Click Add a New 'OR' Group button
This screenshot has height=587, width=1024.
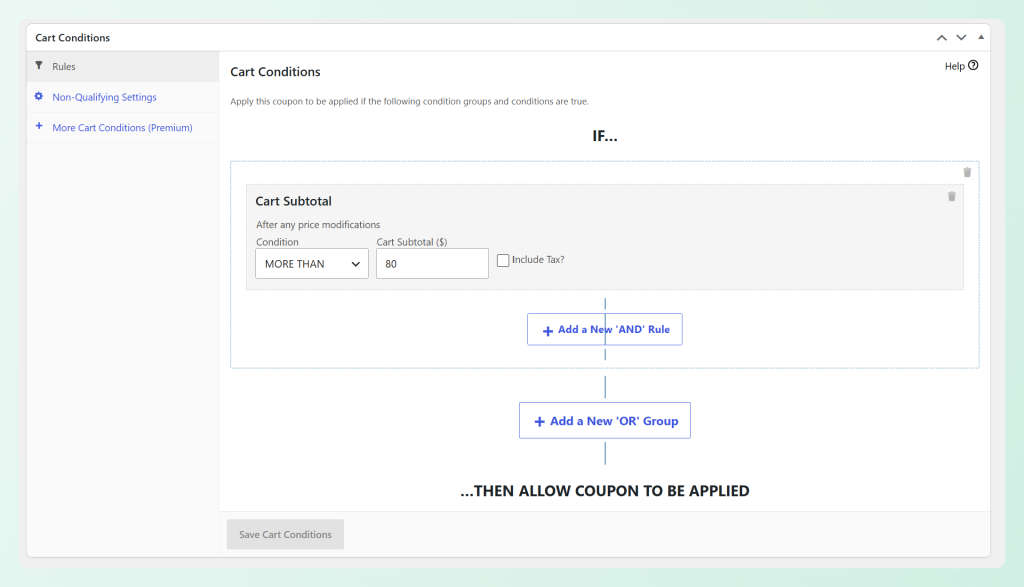click(x=605, y=420)
